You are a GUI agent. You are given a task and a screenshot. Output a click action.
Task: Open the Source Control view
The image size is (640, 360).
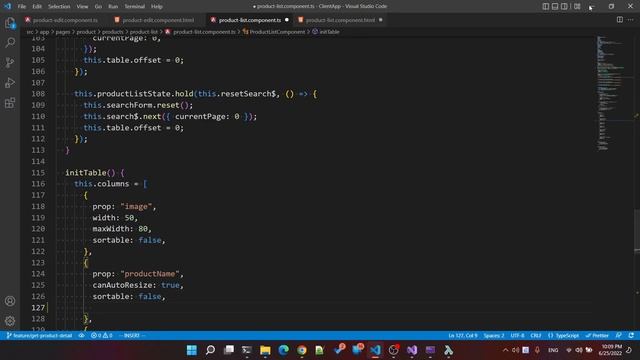(10, 62)
